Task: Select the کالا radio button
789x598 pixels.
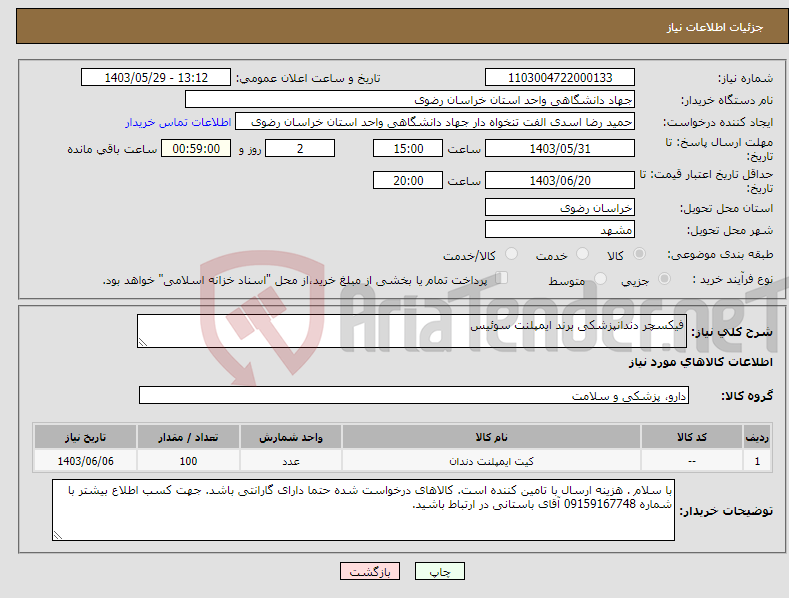Action: (x=639, y=254)
